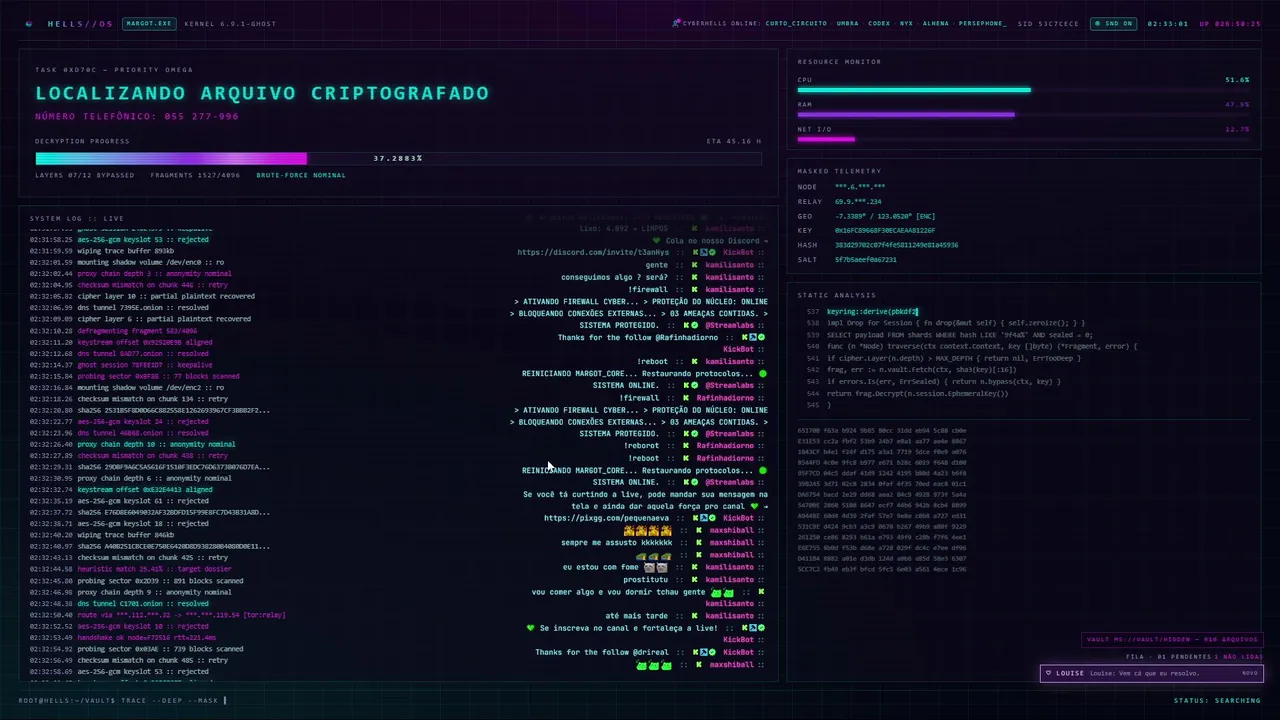This screenshot has width=1280, height=720.
Task: Click the CPU usage bar
Action: 1023,90
